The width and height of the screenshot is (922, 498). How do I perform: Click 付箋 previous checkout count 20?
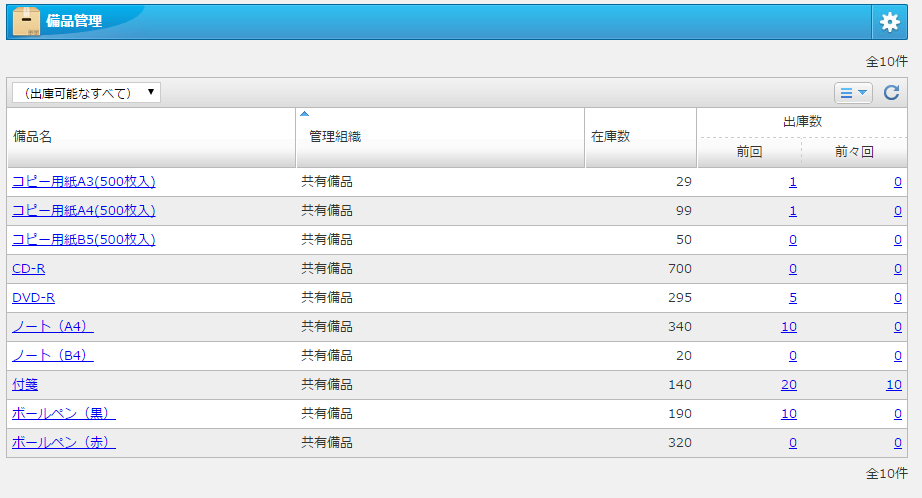(789, 385)
